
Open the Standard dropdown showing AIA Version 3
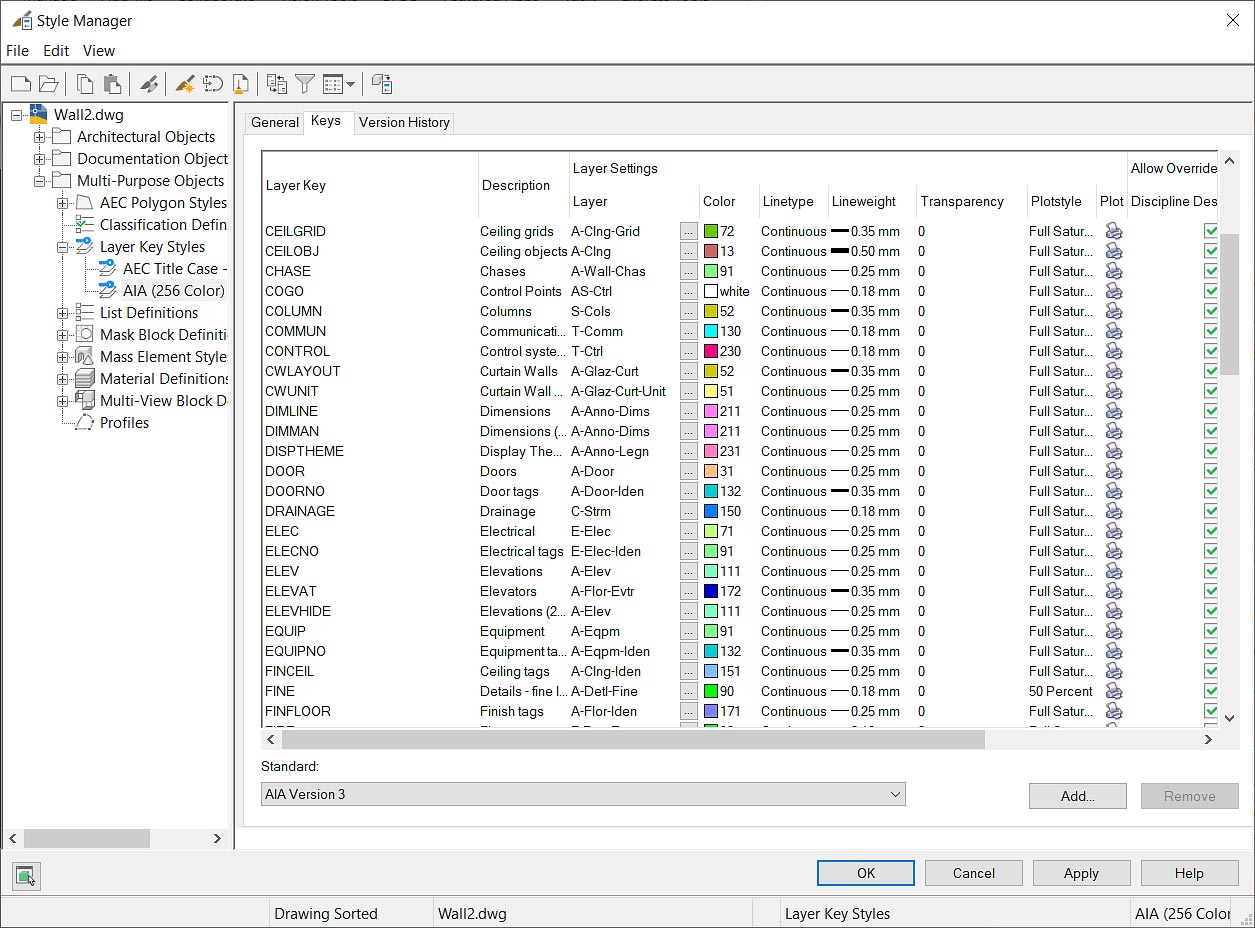coord(583,794)
